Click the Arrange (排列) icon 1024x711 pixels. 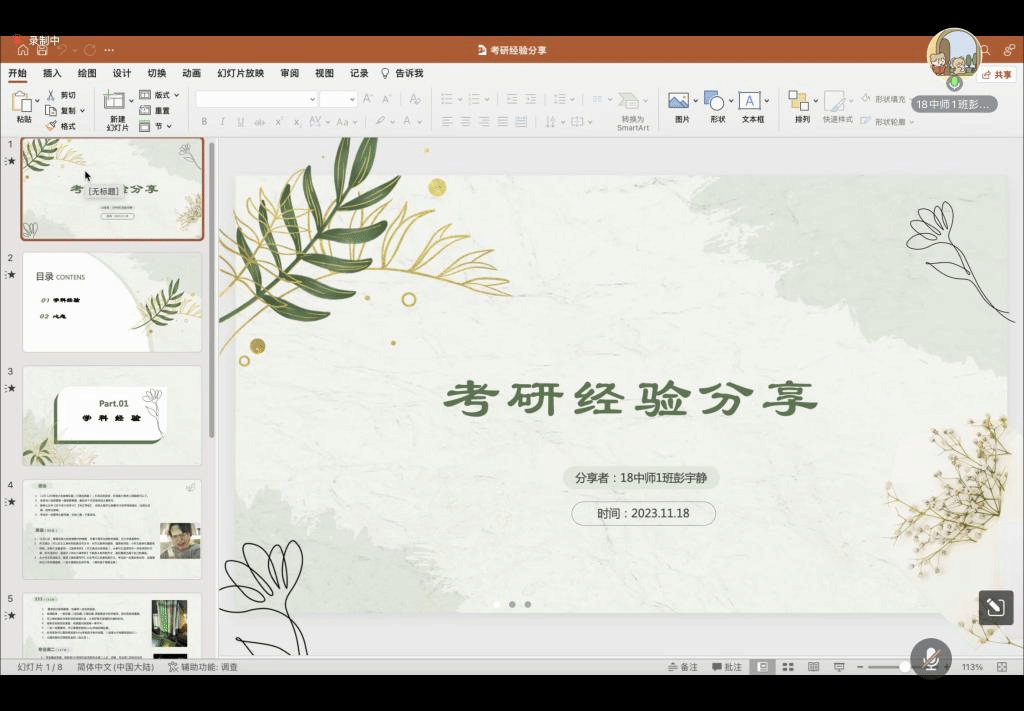[x=799, y=101]
